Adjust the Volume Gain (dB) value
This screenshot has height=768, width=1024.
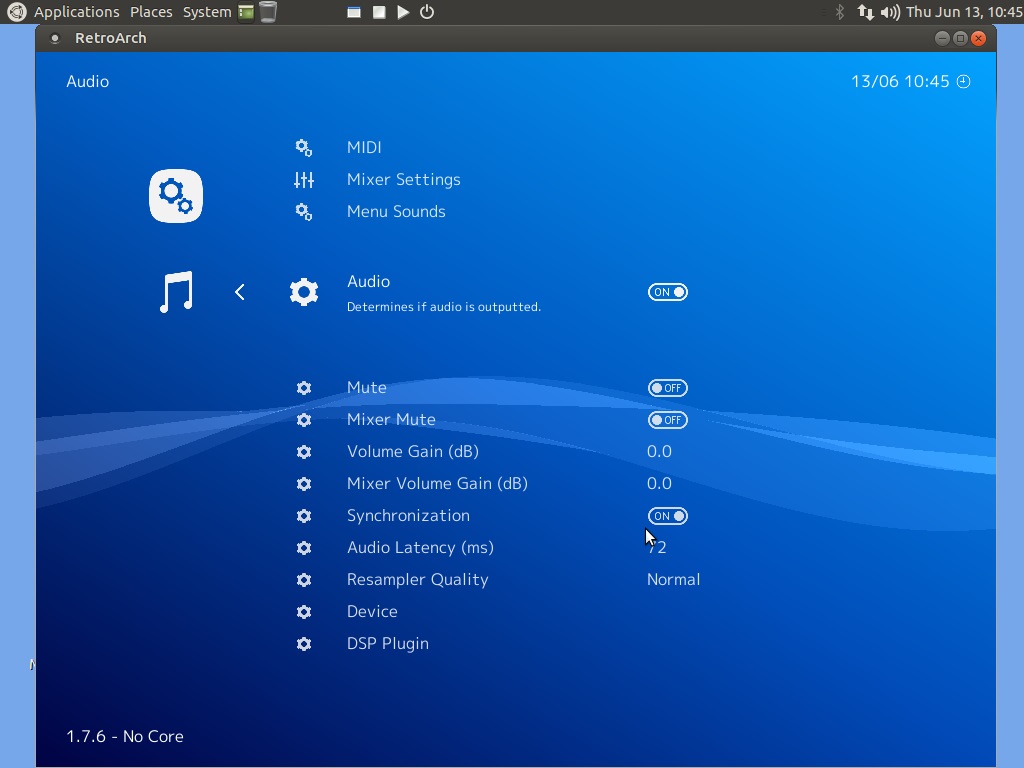click(659, 452)
